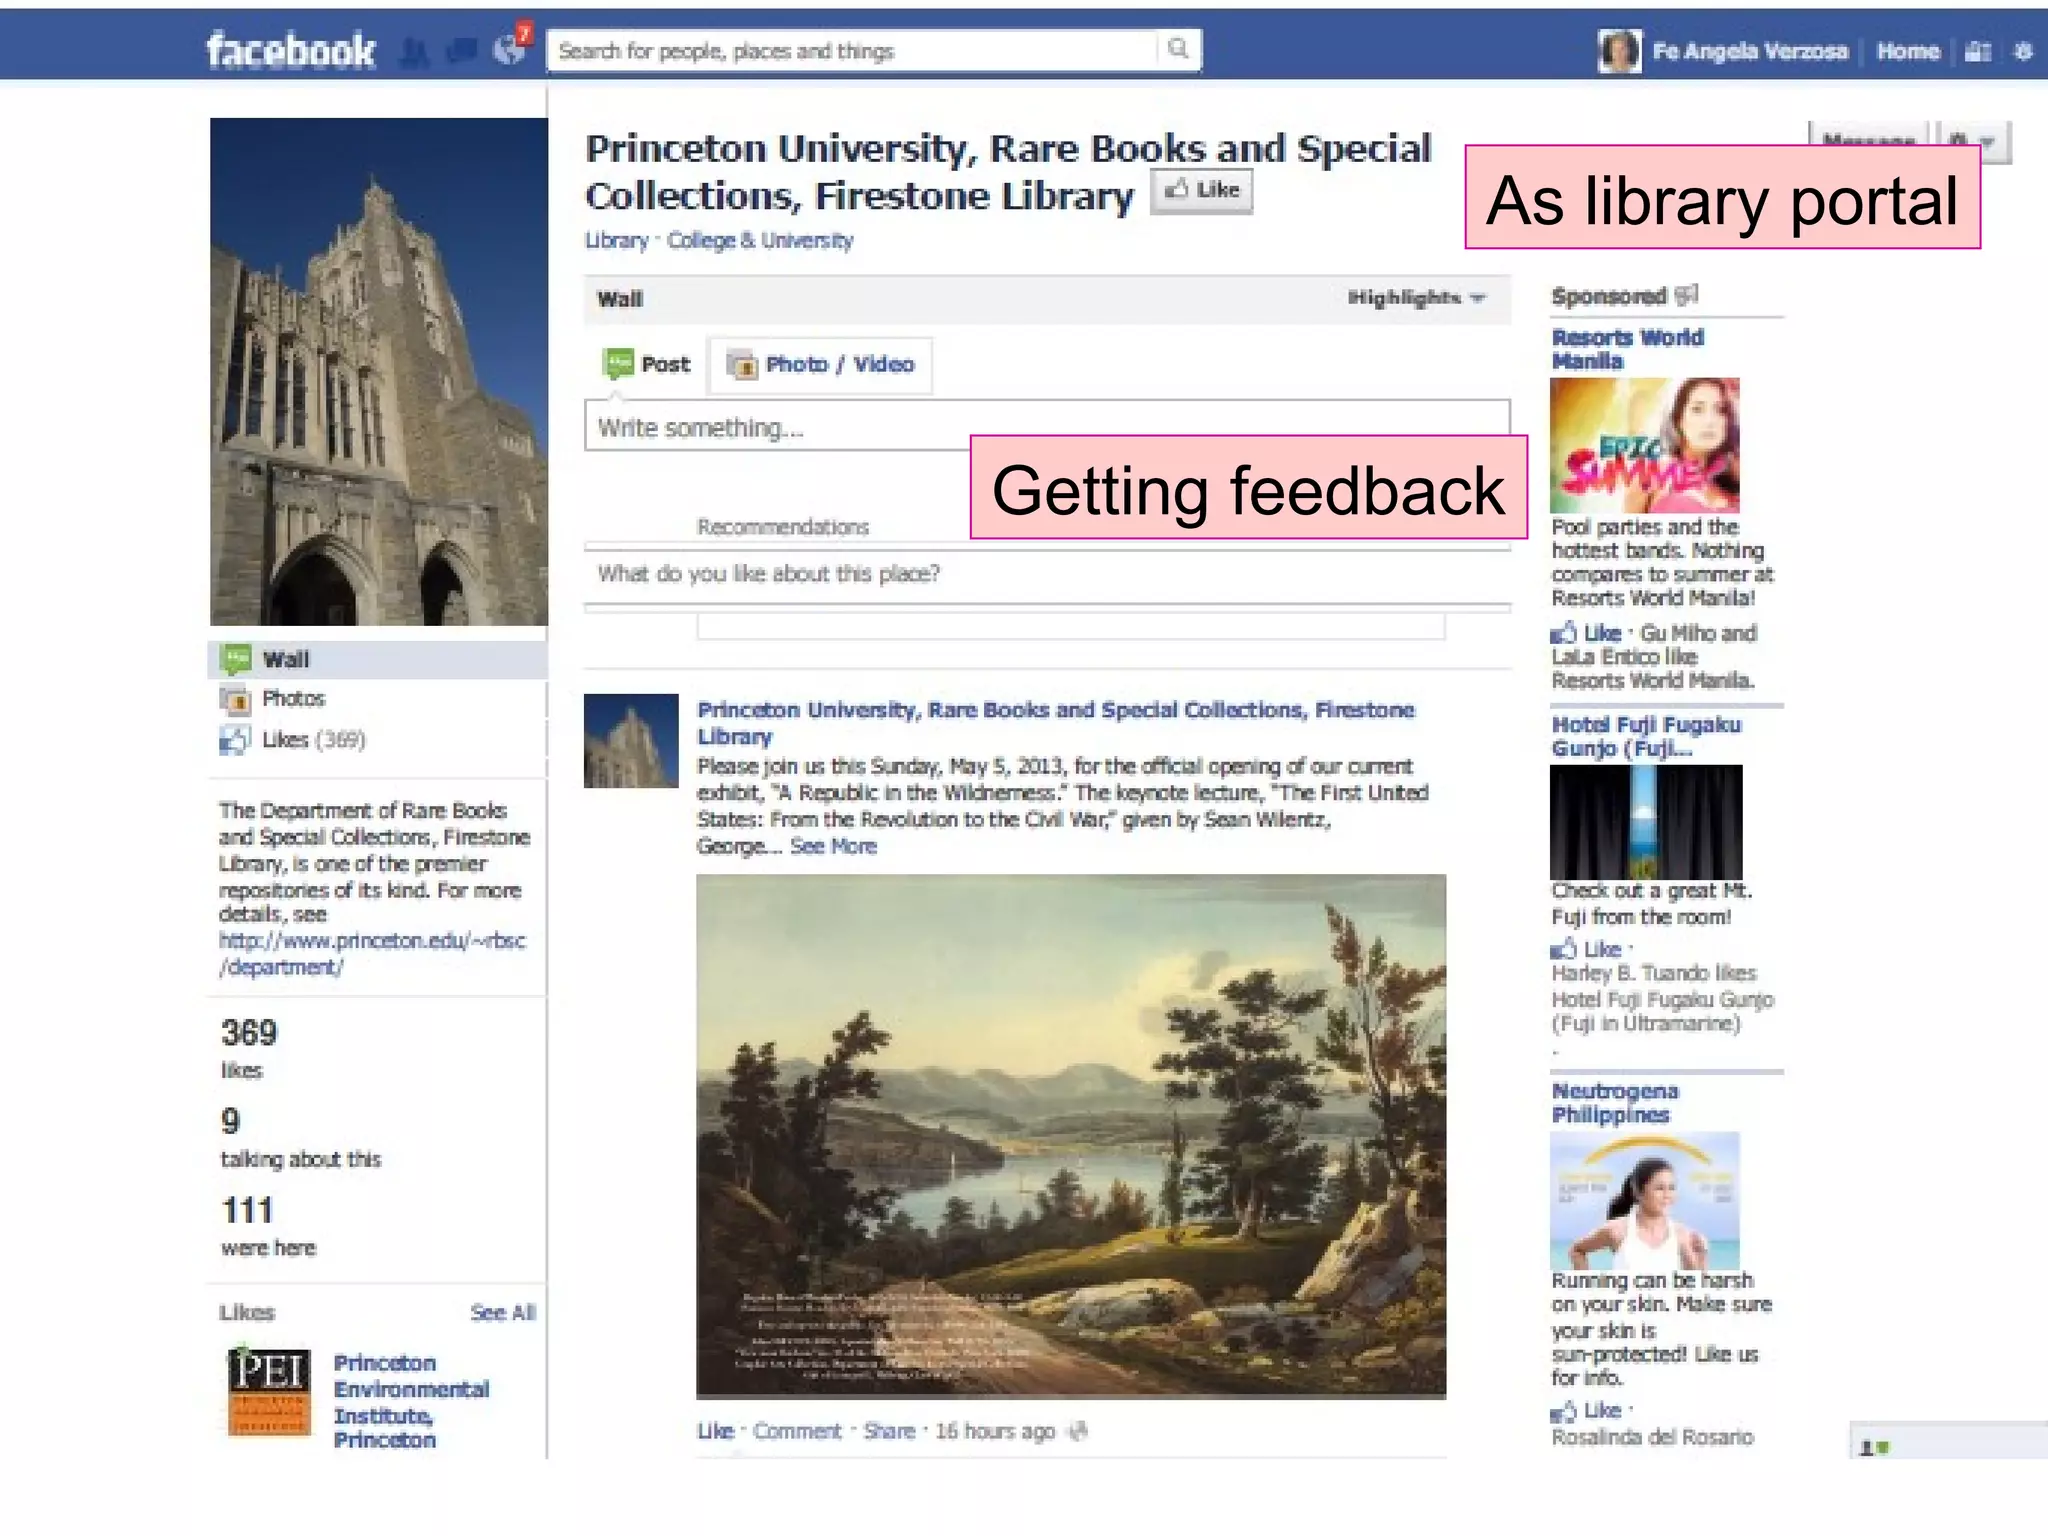Click the post author's small avatar
Image resolution: width=2048 pixels, height=1536 pixels.
pyautogui.click(x=631, y=741)
